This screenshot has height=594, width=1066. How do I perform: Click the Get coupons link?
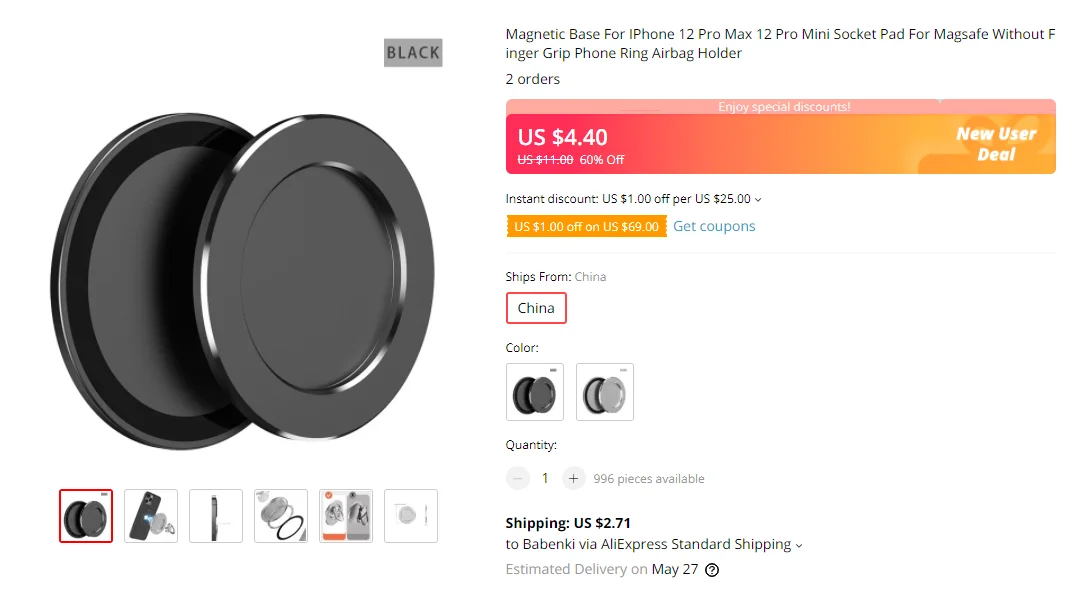click(x=714, y=227)
